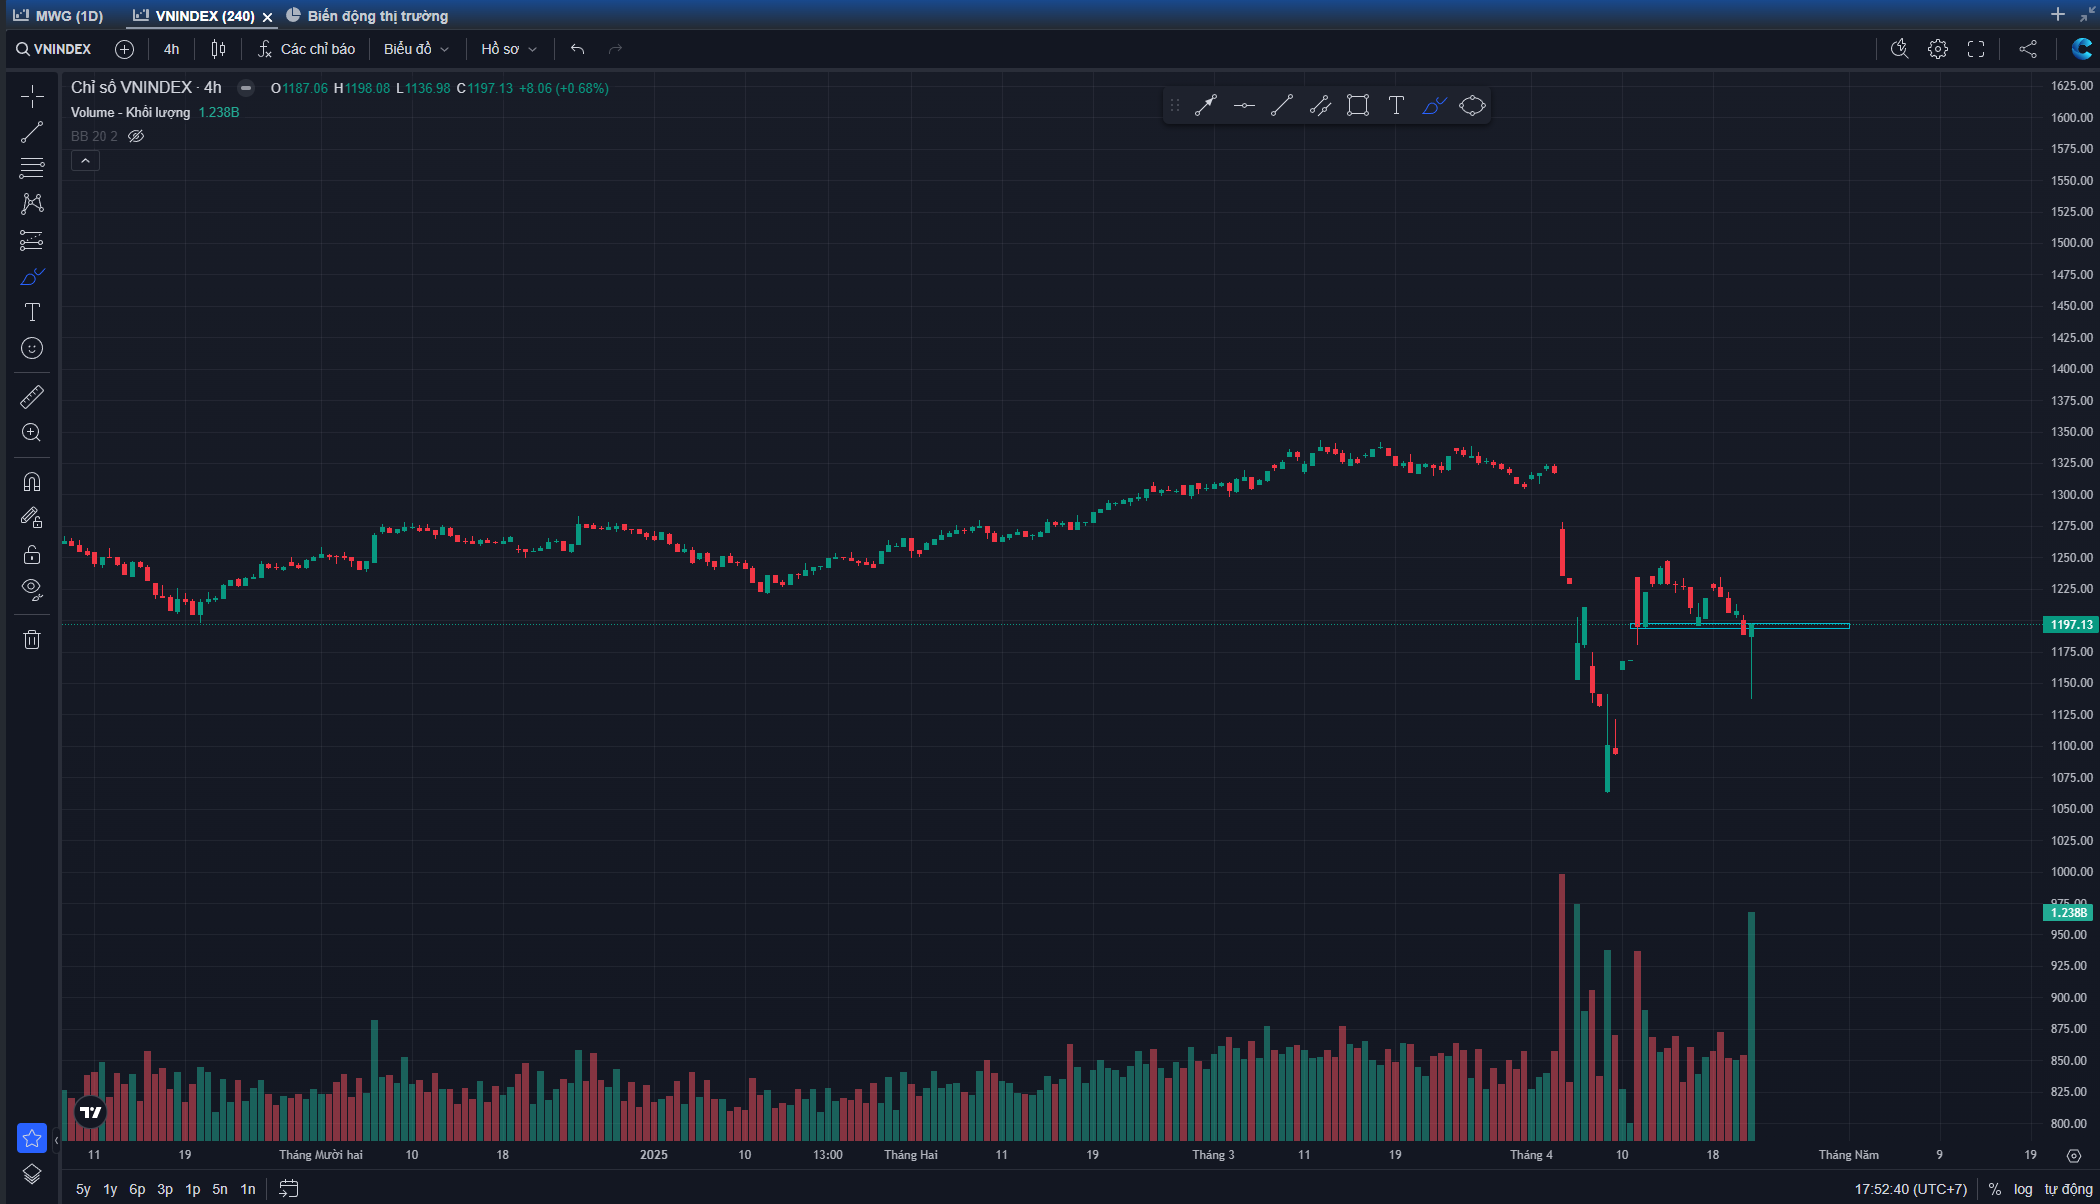Open the emoji icons tool
This screenshot has height=1204, width=2100.
tap(32, 348)
